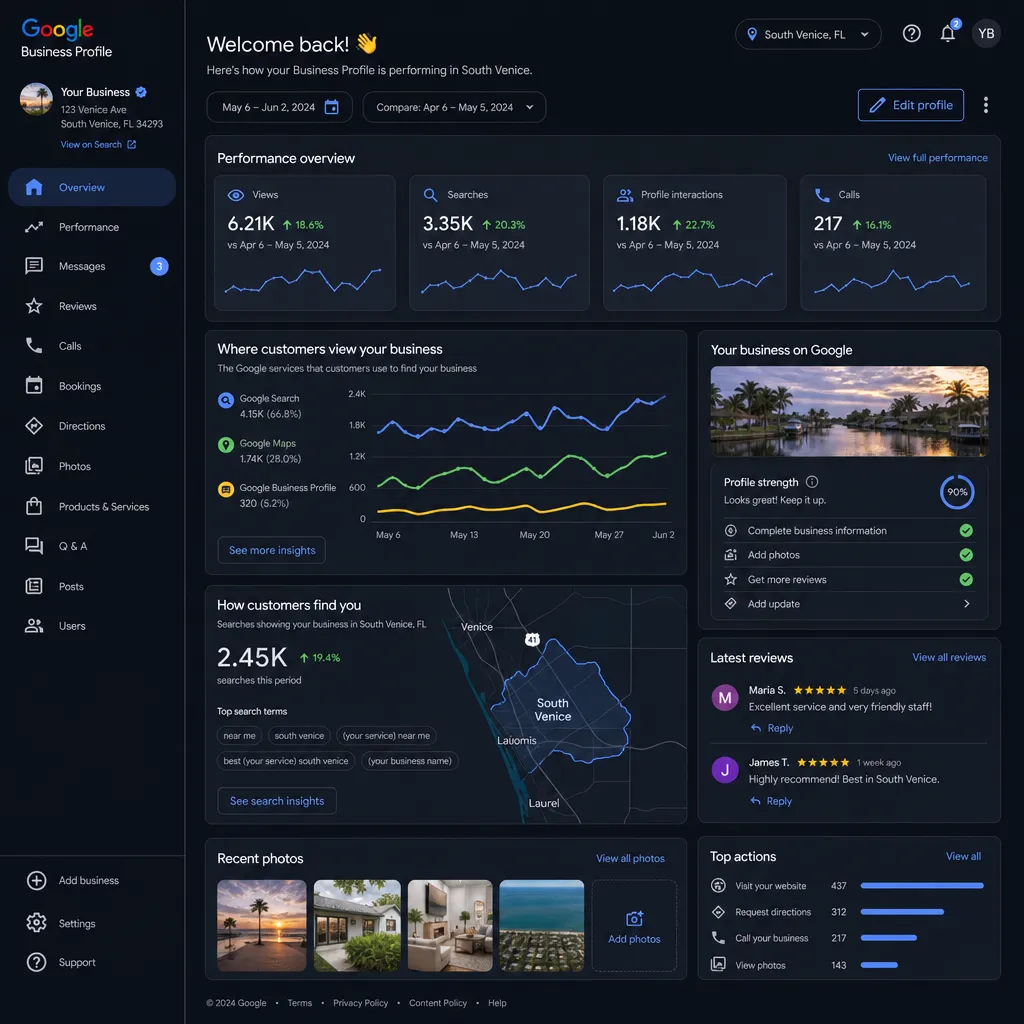Click the Calls phone icon in overview
This screenshot has height=1024, width=1024.
point(822,195)
